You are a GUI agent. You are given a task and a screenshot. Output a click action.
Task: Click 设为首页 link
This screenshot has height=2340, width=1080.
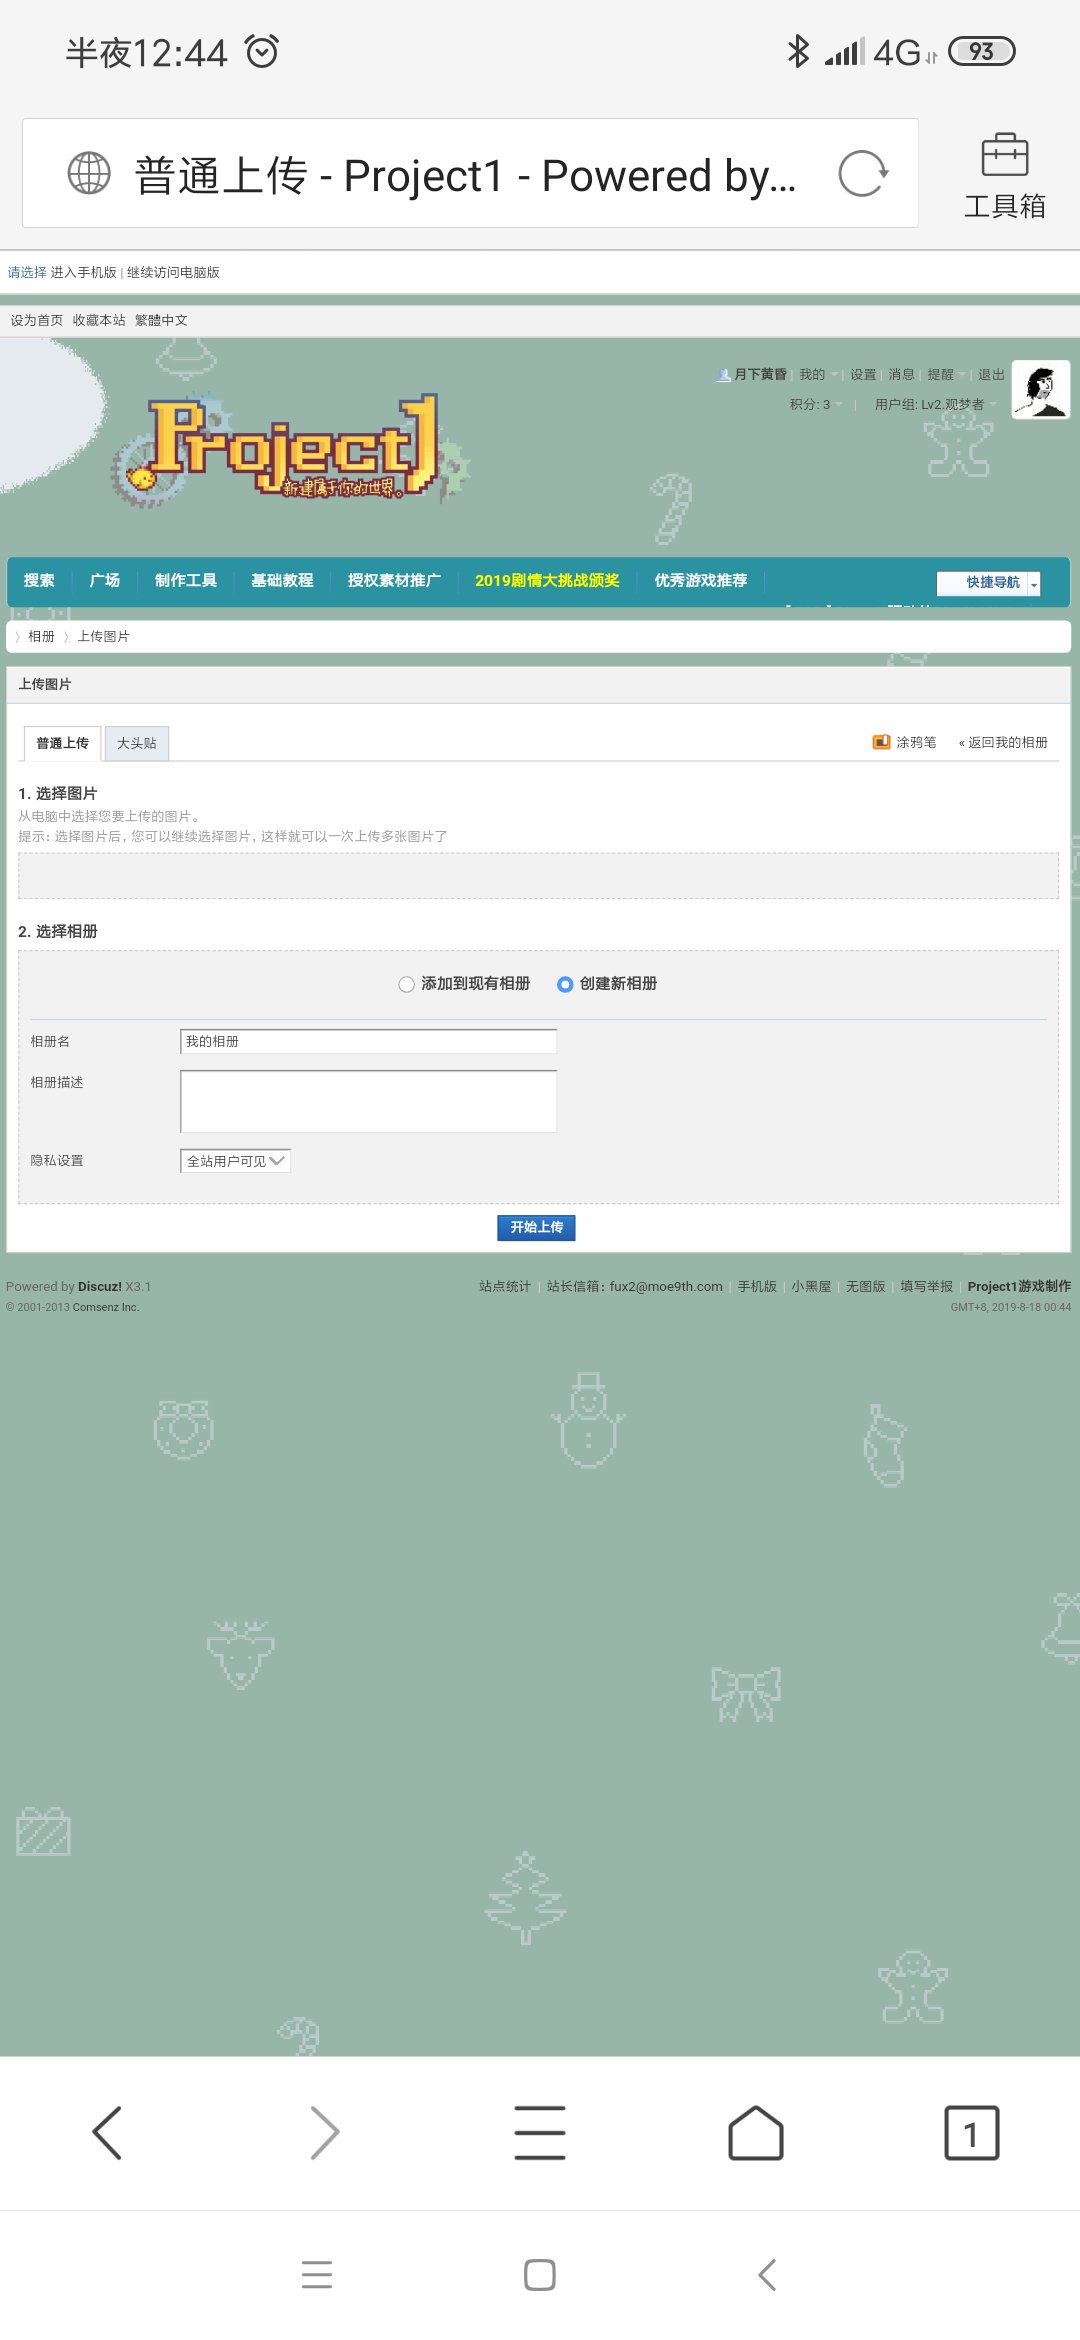[37, 320]
